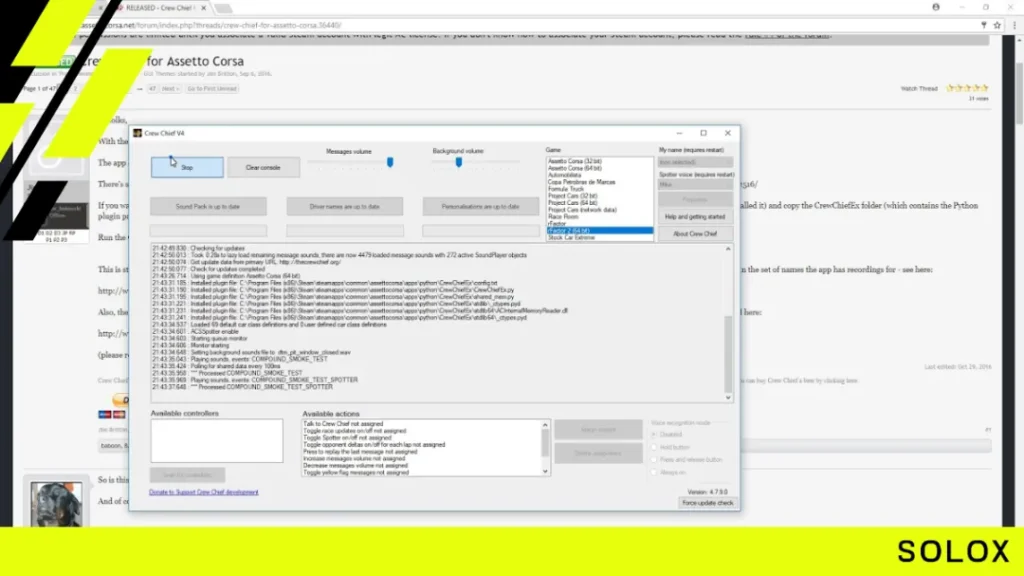Click 'Sound Pack is up to date' button
This screenshot has height=576, width=1024.
[x=208, y=206]
